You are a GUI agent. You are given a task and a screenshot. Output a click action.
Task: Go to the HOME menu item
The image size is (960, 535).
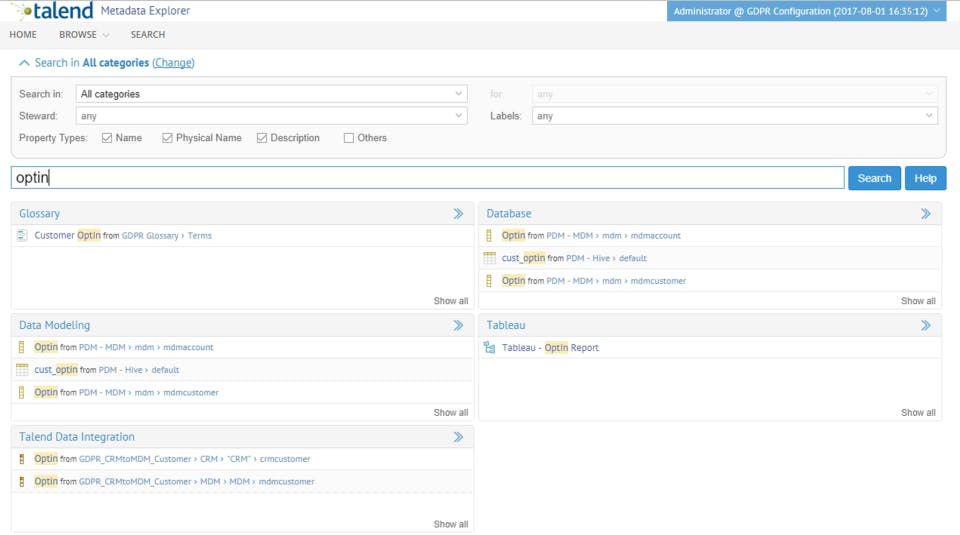pos(23,35)
